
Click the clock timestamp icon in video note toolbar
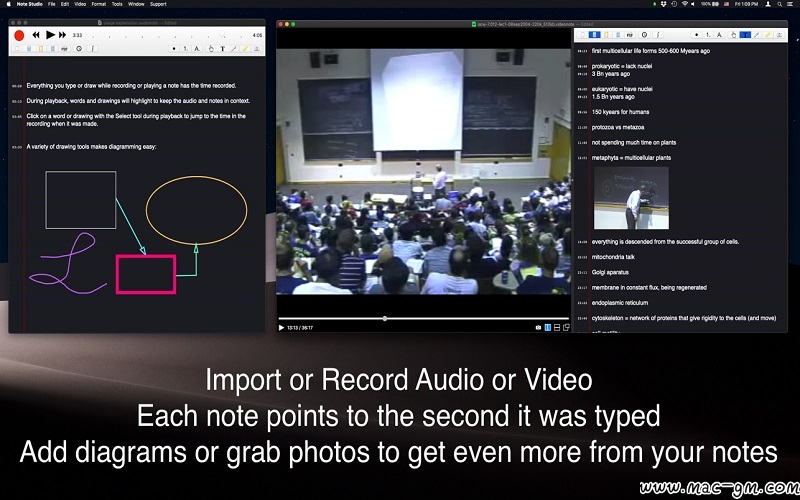click(644, 35)
